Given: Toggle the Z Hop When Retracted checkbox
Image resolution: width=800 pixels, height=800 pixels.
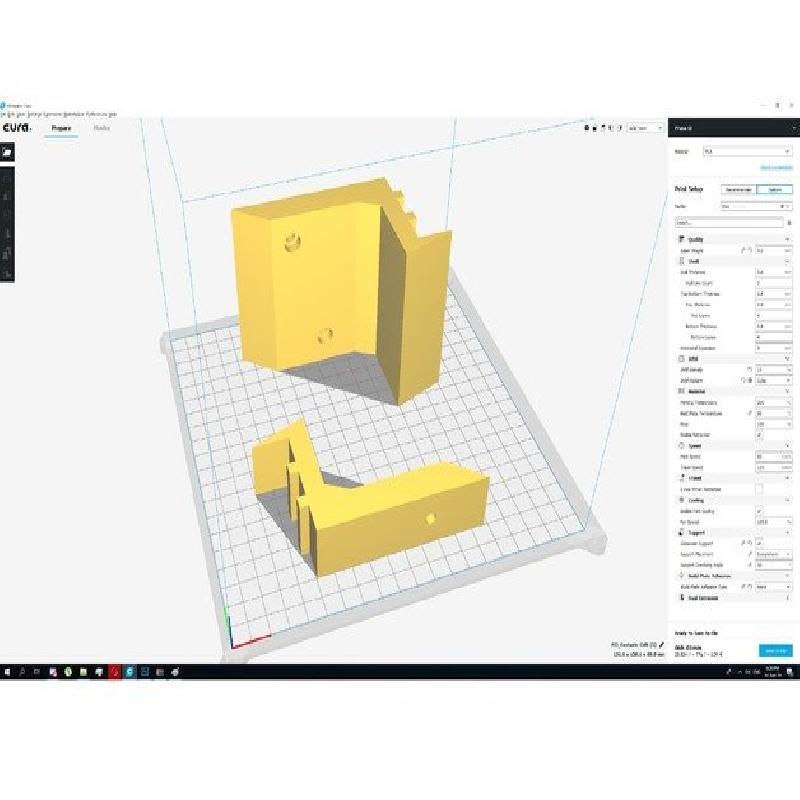Looking at the screenshot, I should coord(759,489).
